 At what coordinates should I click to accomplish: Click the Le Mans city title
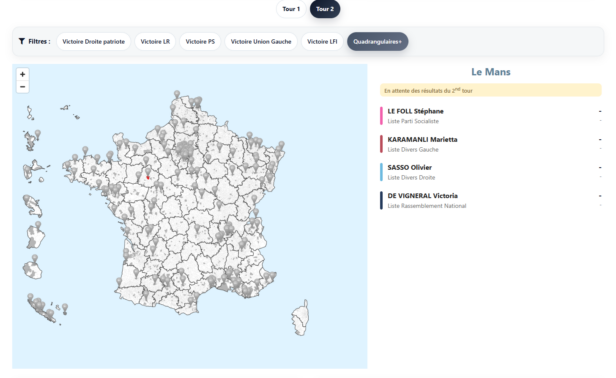point(491,72)
